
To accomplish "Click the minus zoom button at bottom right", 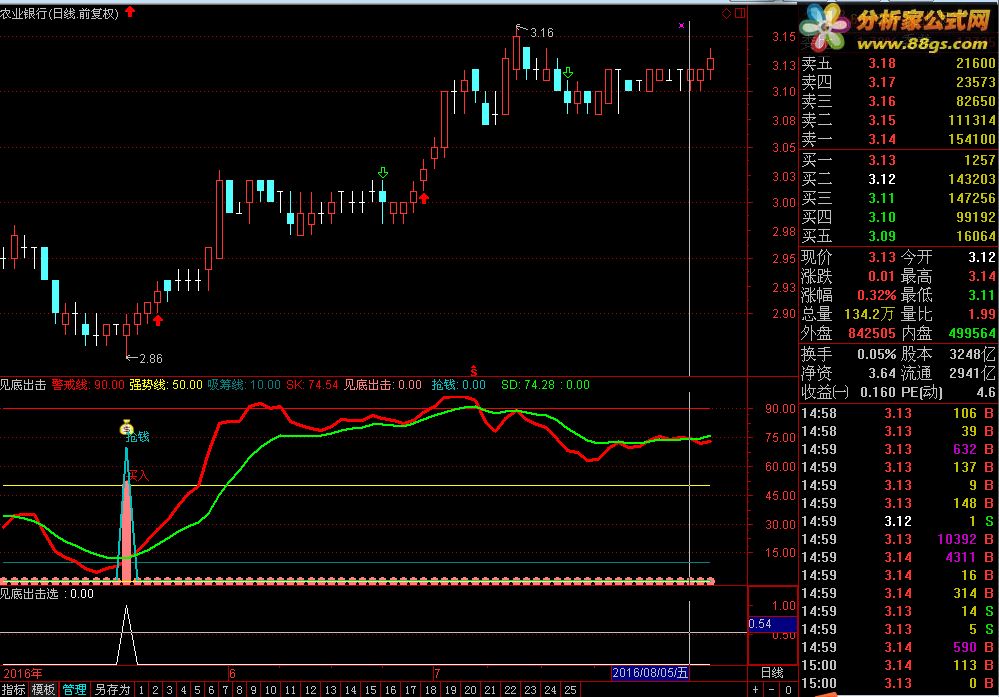I will tap(771, 689).
